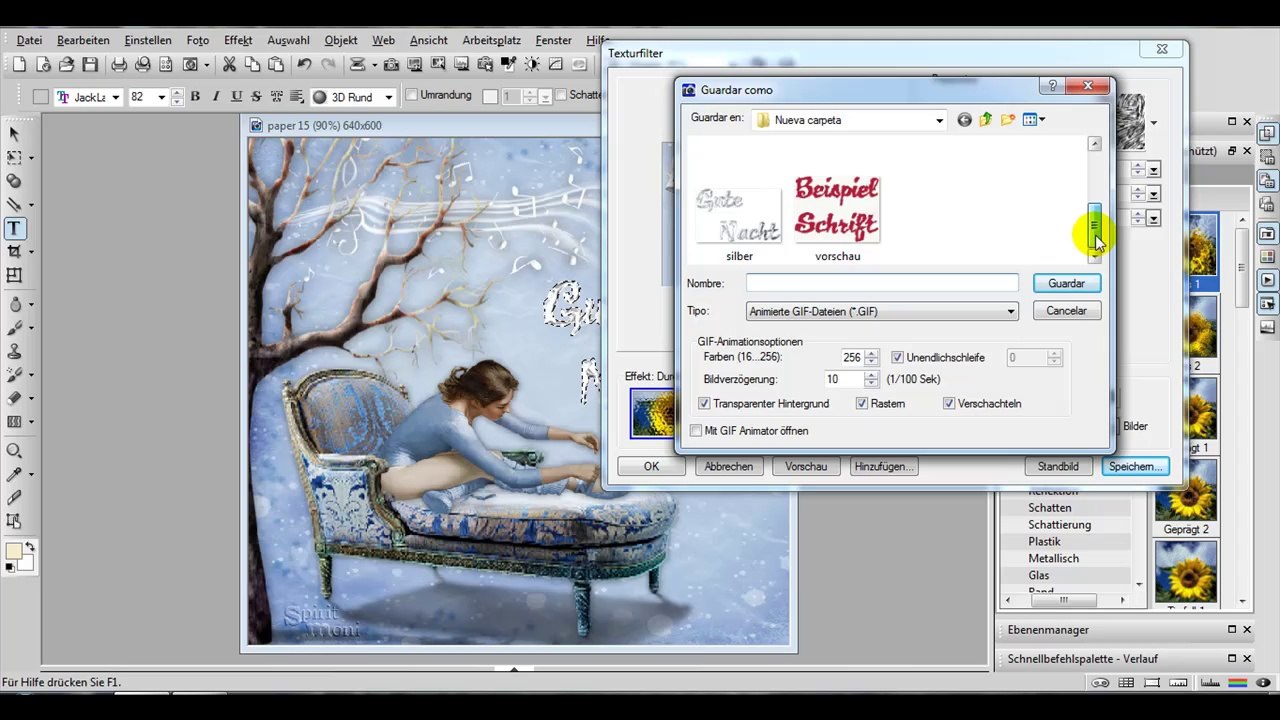Create new folder in Guardar como dialog
1280x720 pixels.
tap(1008, 120)
